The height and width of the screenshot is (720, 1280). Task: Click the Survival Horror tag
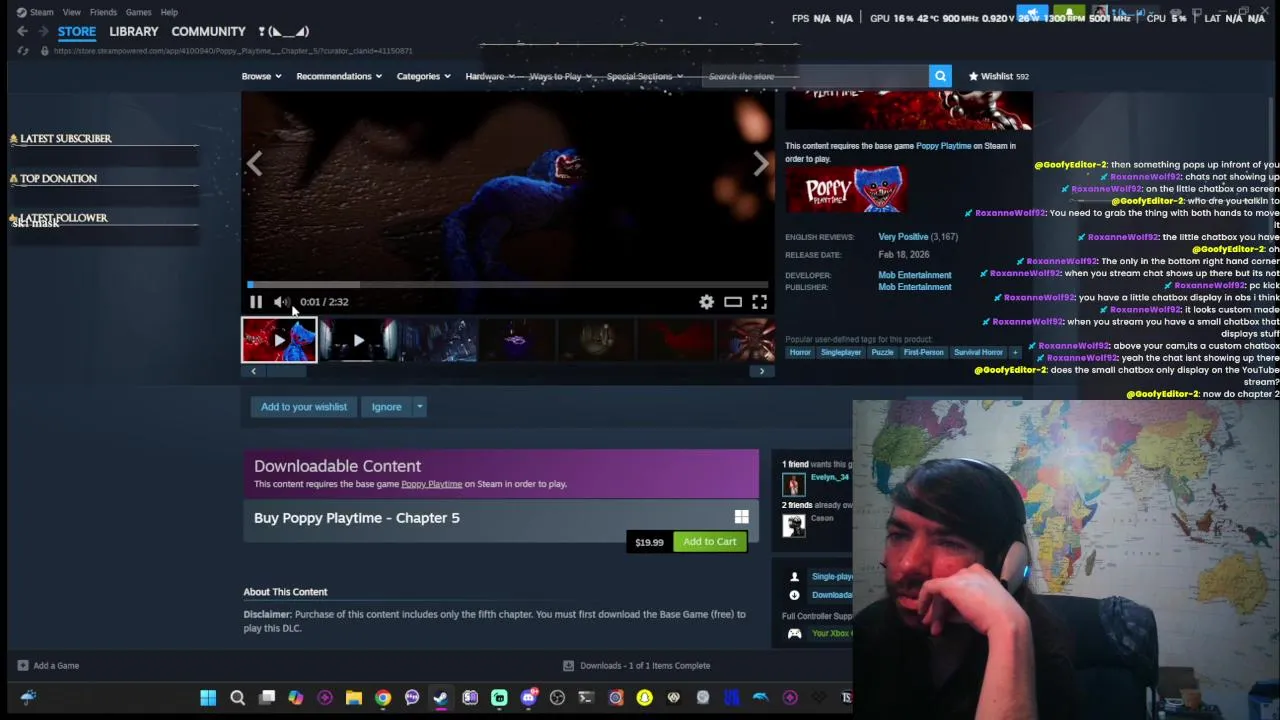click(978, 352)
